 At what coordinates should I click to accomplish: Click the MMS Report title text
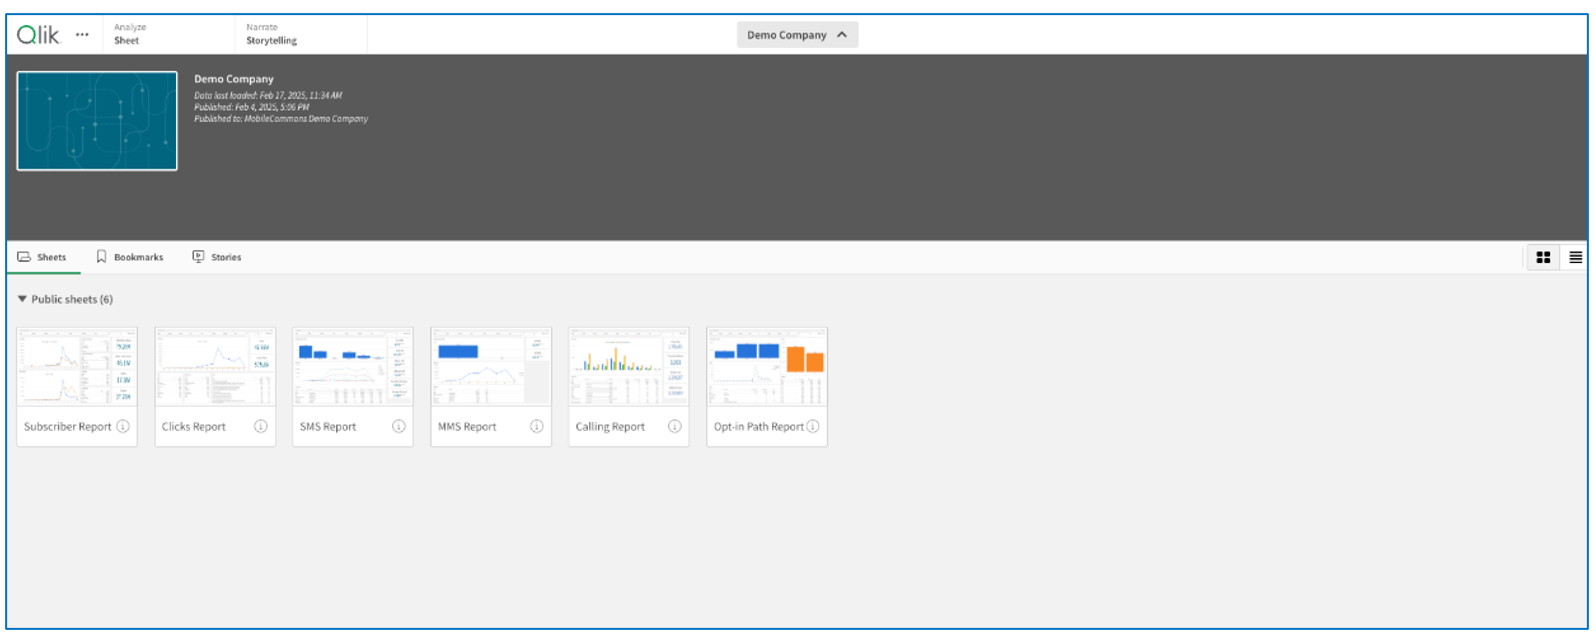tap(467, 427)
